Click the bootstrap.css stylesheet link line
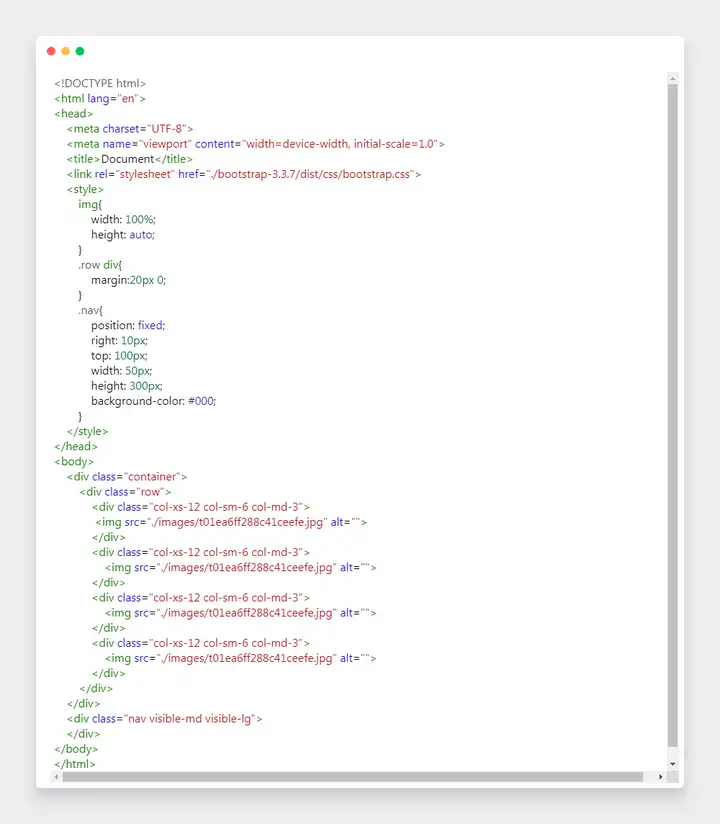Image resolution: width=720 pixels, height=824 pixels. pos(244,174)
